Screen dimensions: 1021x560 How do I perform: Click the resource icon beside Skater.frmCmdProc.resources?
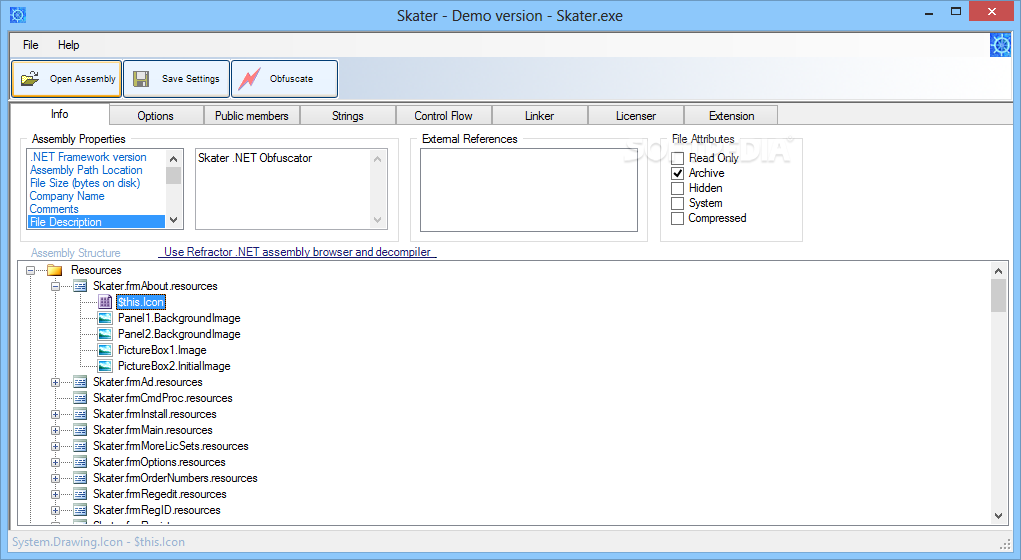pyautogui.click(x=80, y=398)
